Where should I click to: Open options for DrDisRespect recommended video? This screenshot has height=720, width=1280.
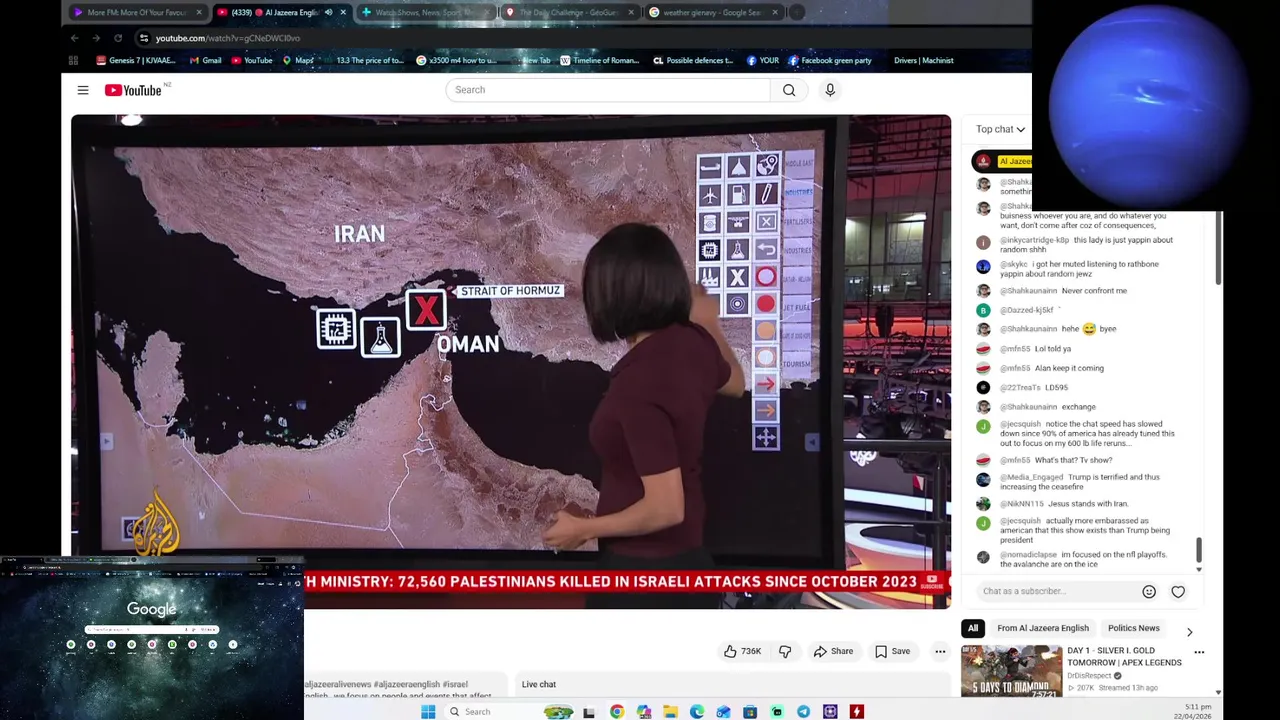click(x=1199, y=652)
